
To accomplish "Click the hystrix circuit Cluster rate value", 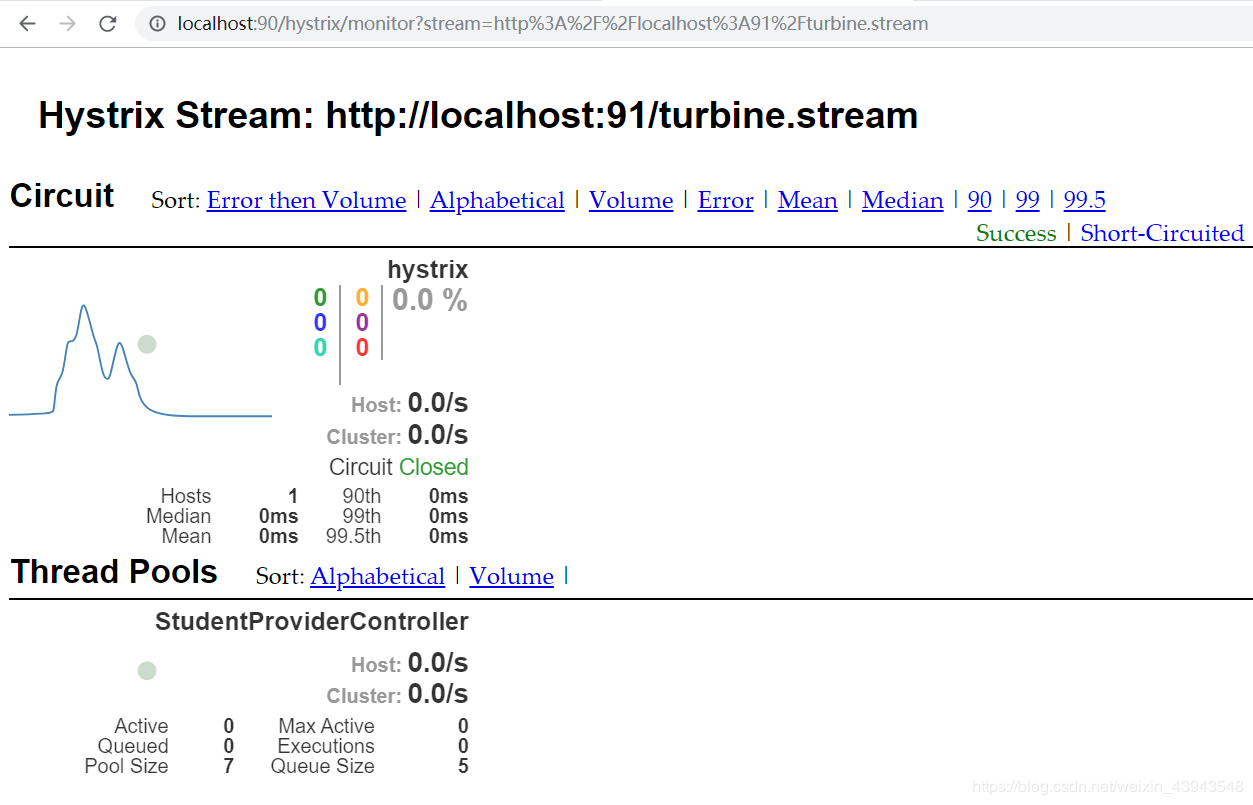I will tap(438, 435).
